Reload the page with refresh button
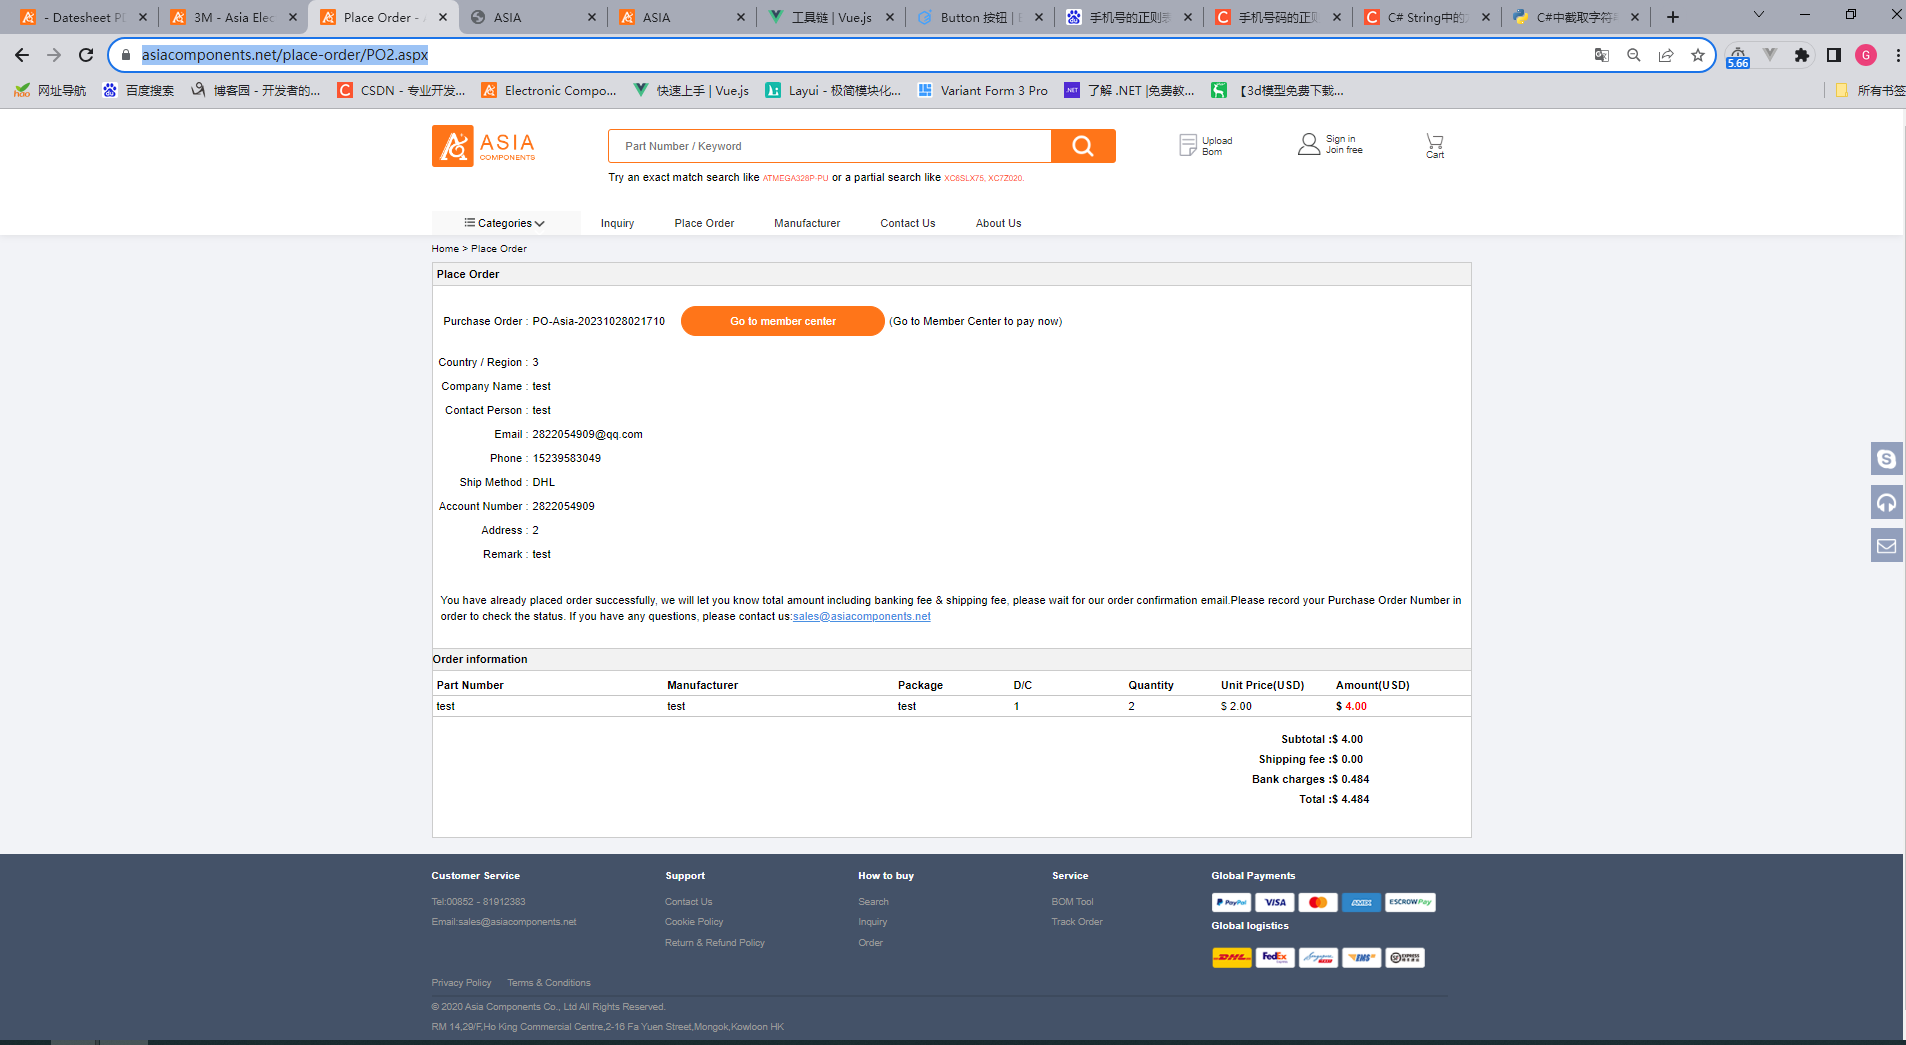The image size is (1906, 1045). point(86,55)
